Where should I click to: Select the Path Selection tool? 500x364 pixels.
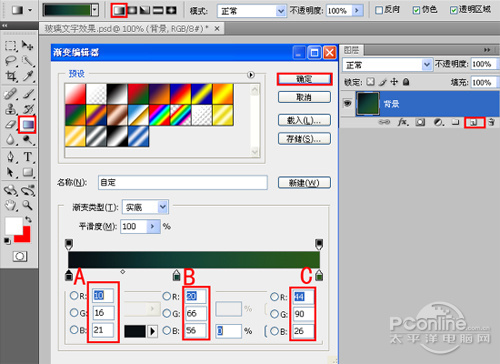[x=10, y=172]
